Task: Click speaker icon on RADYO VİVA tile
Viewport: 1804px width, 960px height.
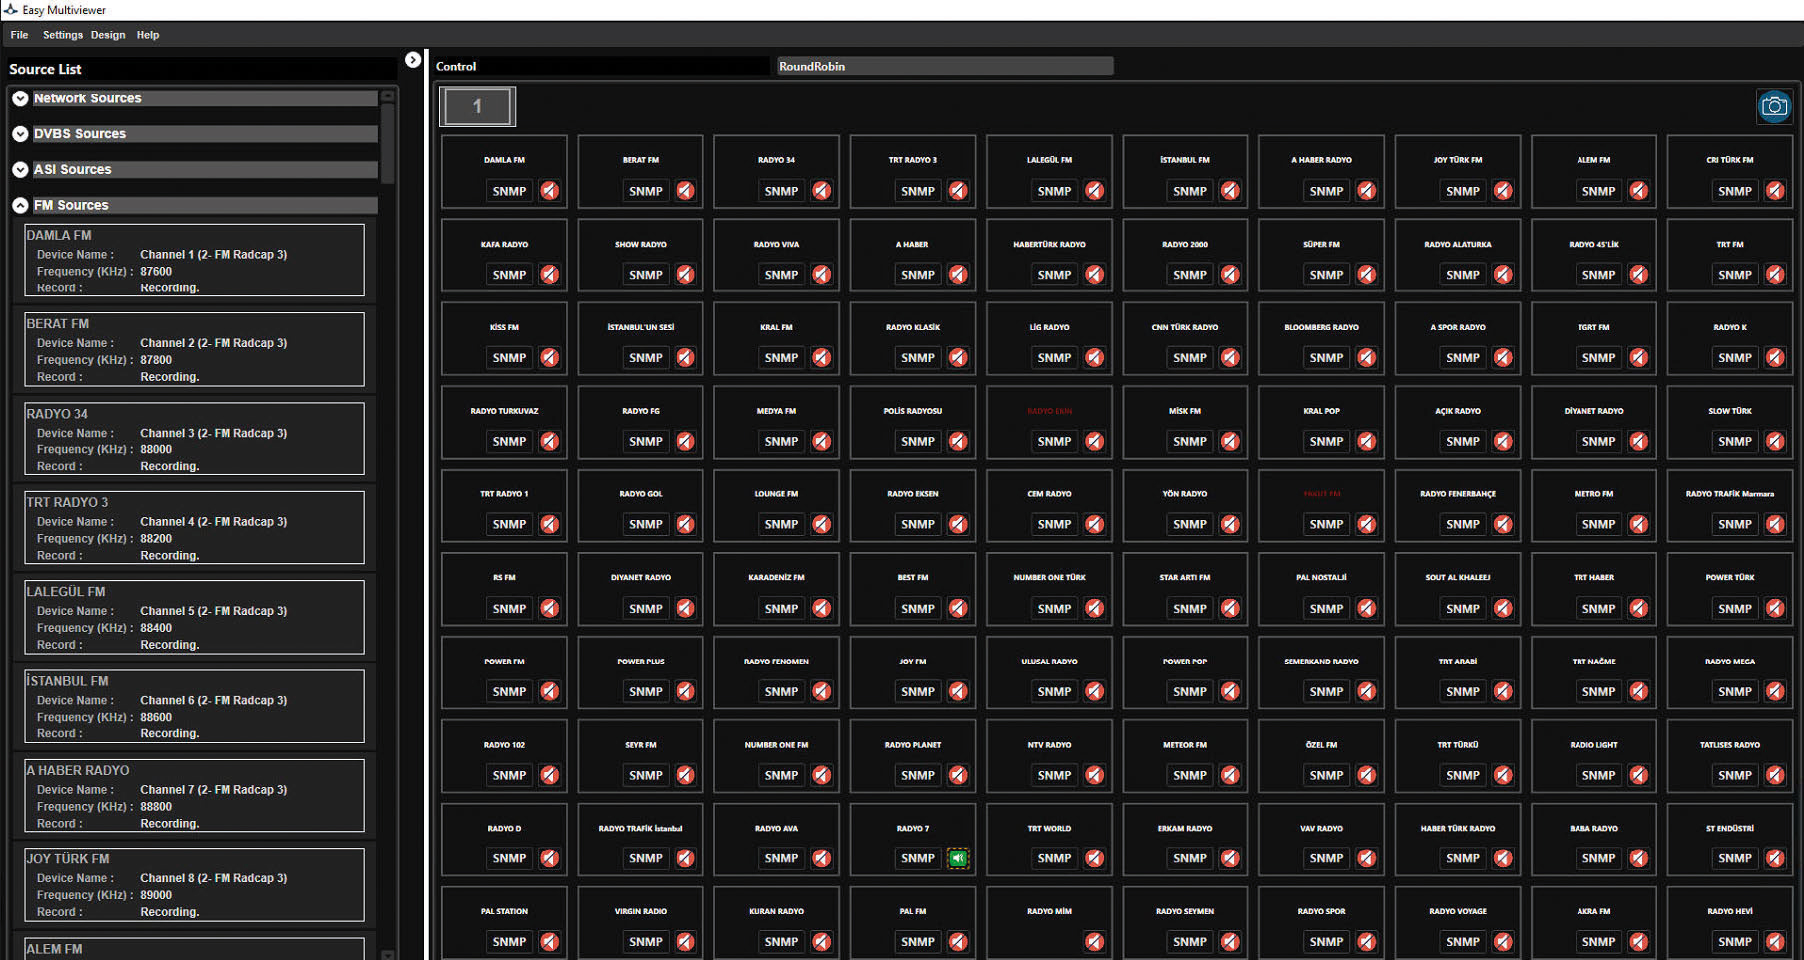Action: click(x=822, y=274)
